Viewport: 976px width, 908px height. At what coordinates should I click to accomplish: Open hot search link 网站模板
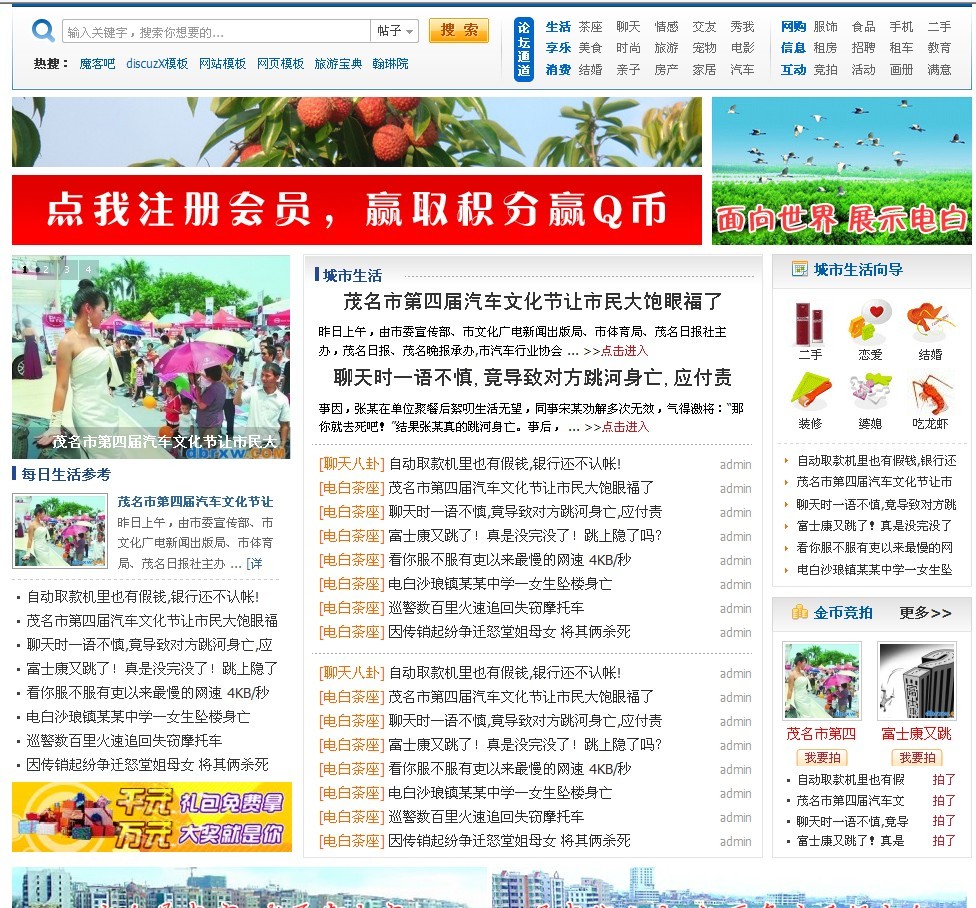(x=222, y=63)
